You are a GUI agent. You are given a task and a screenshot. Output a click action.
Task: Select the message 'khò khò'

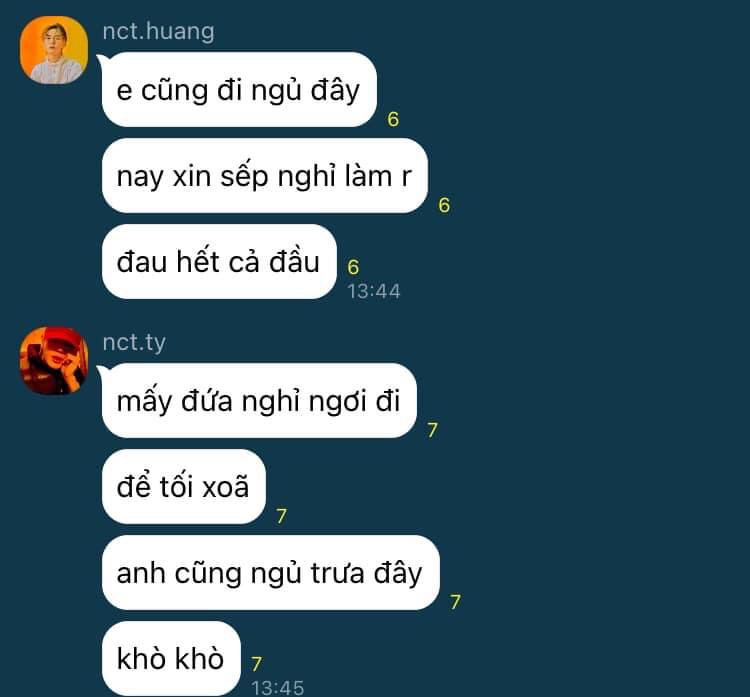pos(171,659)
